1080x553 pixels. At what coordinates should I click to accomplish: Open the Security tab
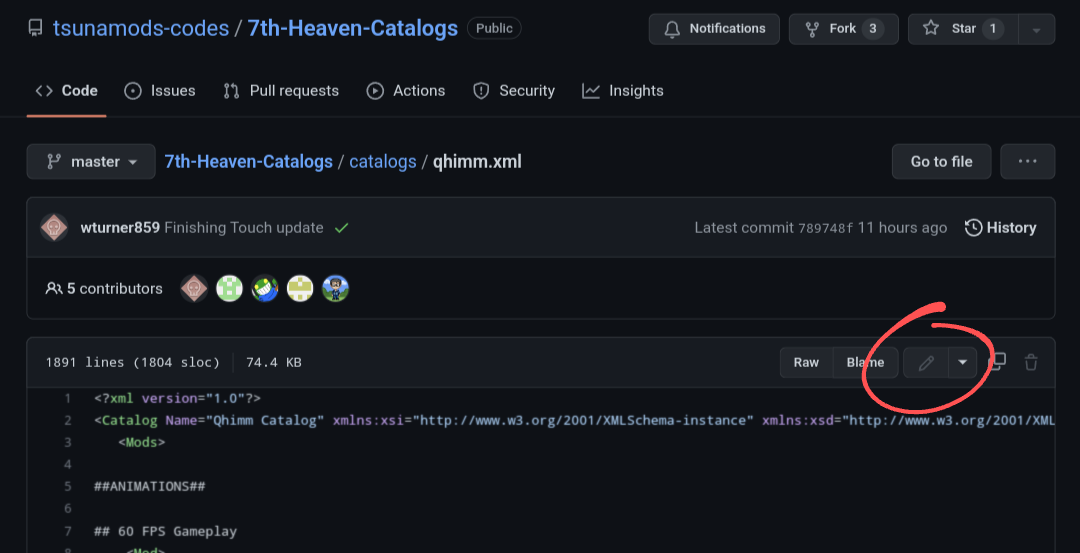[514, 91]
